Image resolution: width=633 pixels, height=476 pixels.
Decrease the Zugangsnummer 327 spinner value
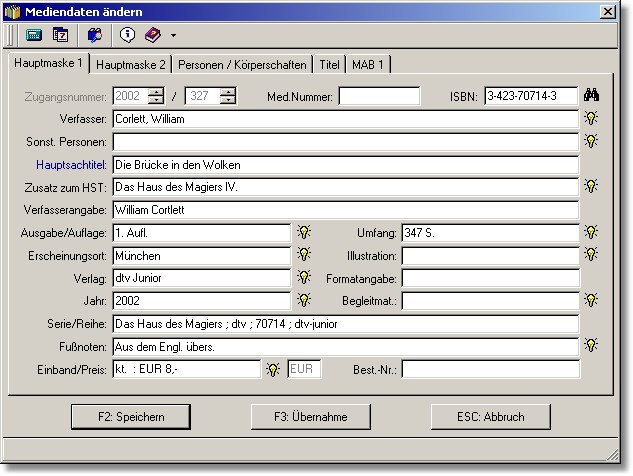pyautogui.click(x=228, y=101)
